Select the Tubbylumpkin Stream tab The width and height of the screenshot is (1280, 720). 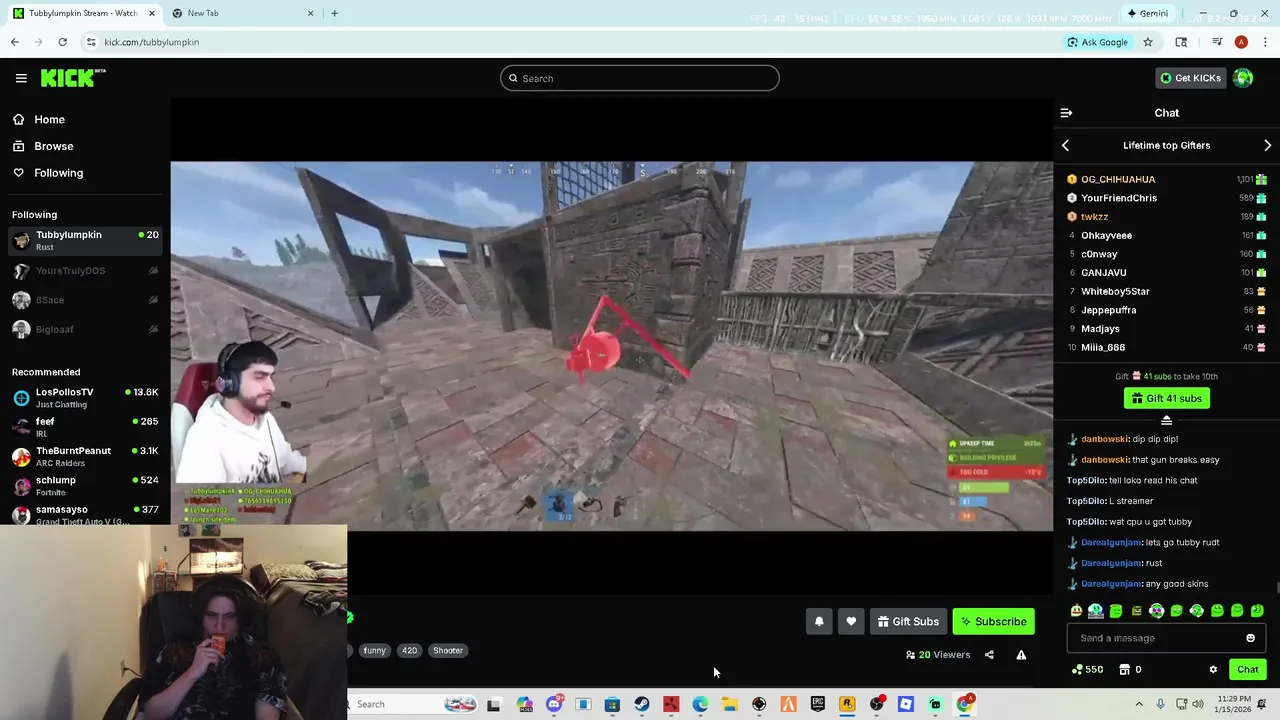click(x=83, y=13)
